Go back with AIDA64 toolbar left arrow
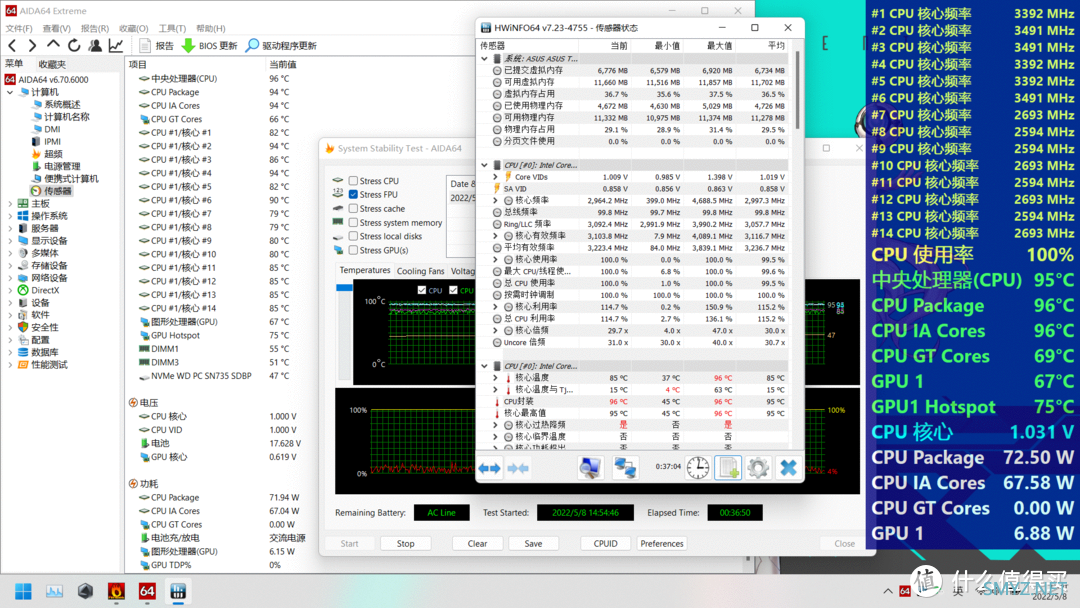Image resolution: width=1080 pixels, height=608 pixels. tap(12, 45)
